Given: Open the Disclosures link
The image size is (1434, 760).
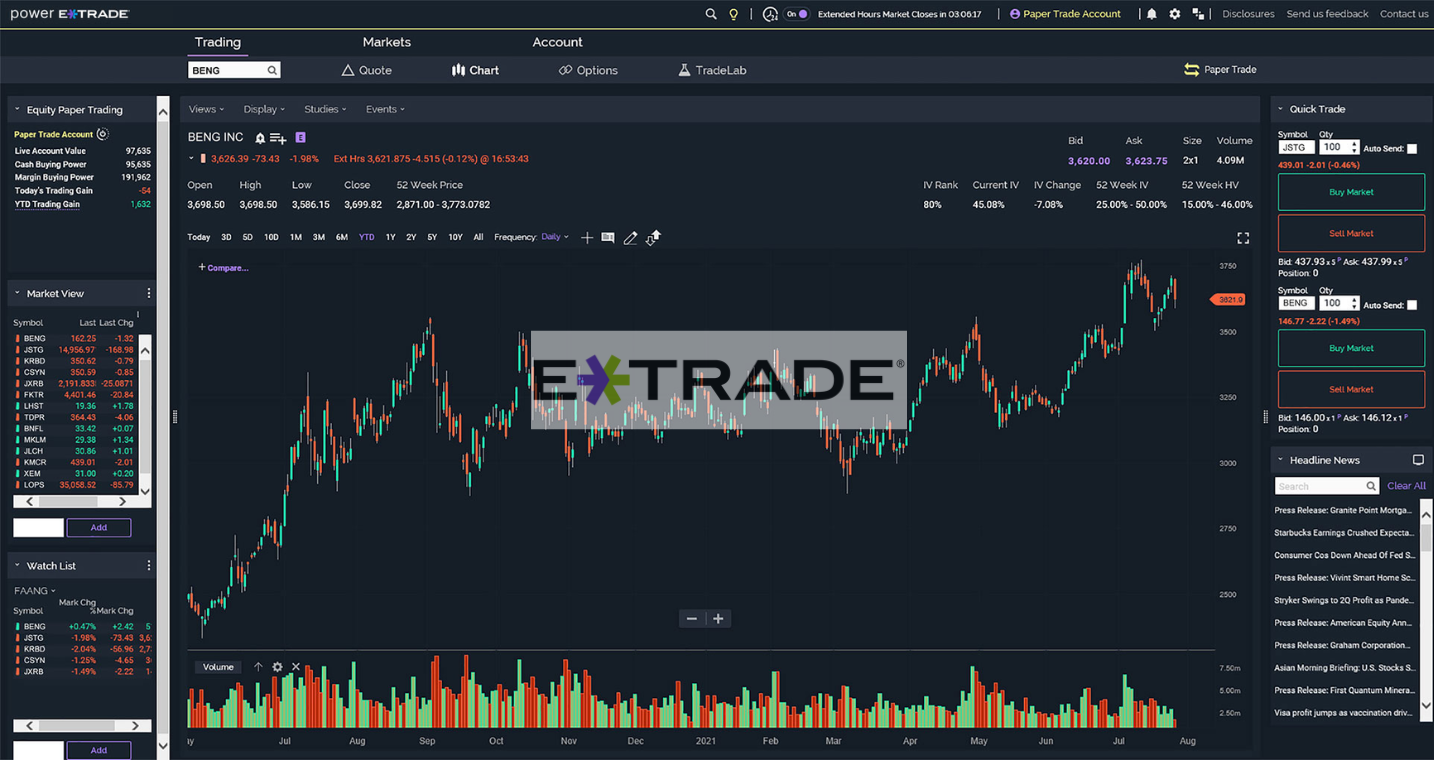Looking at the screenshot, I should pyautogui.click(x=1248, y=14).
